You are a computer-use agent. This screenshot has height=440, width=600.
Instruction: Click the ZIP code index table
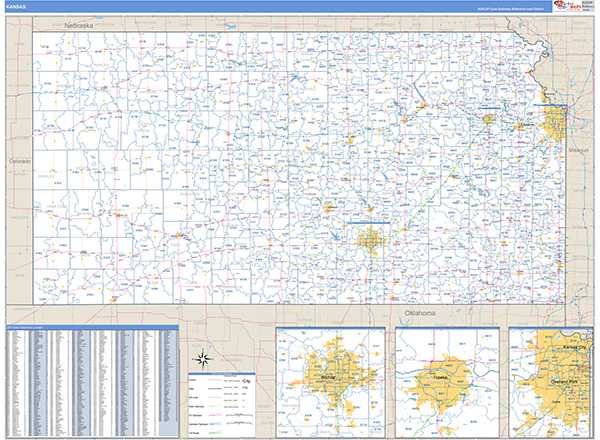[92, 383]
